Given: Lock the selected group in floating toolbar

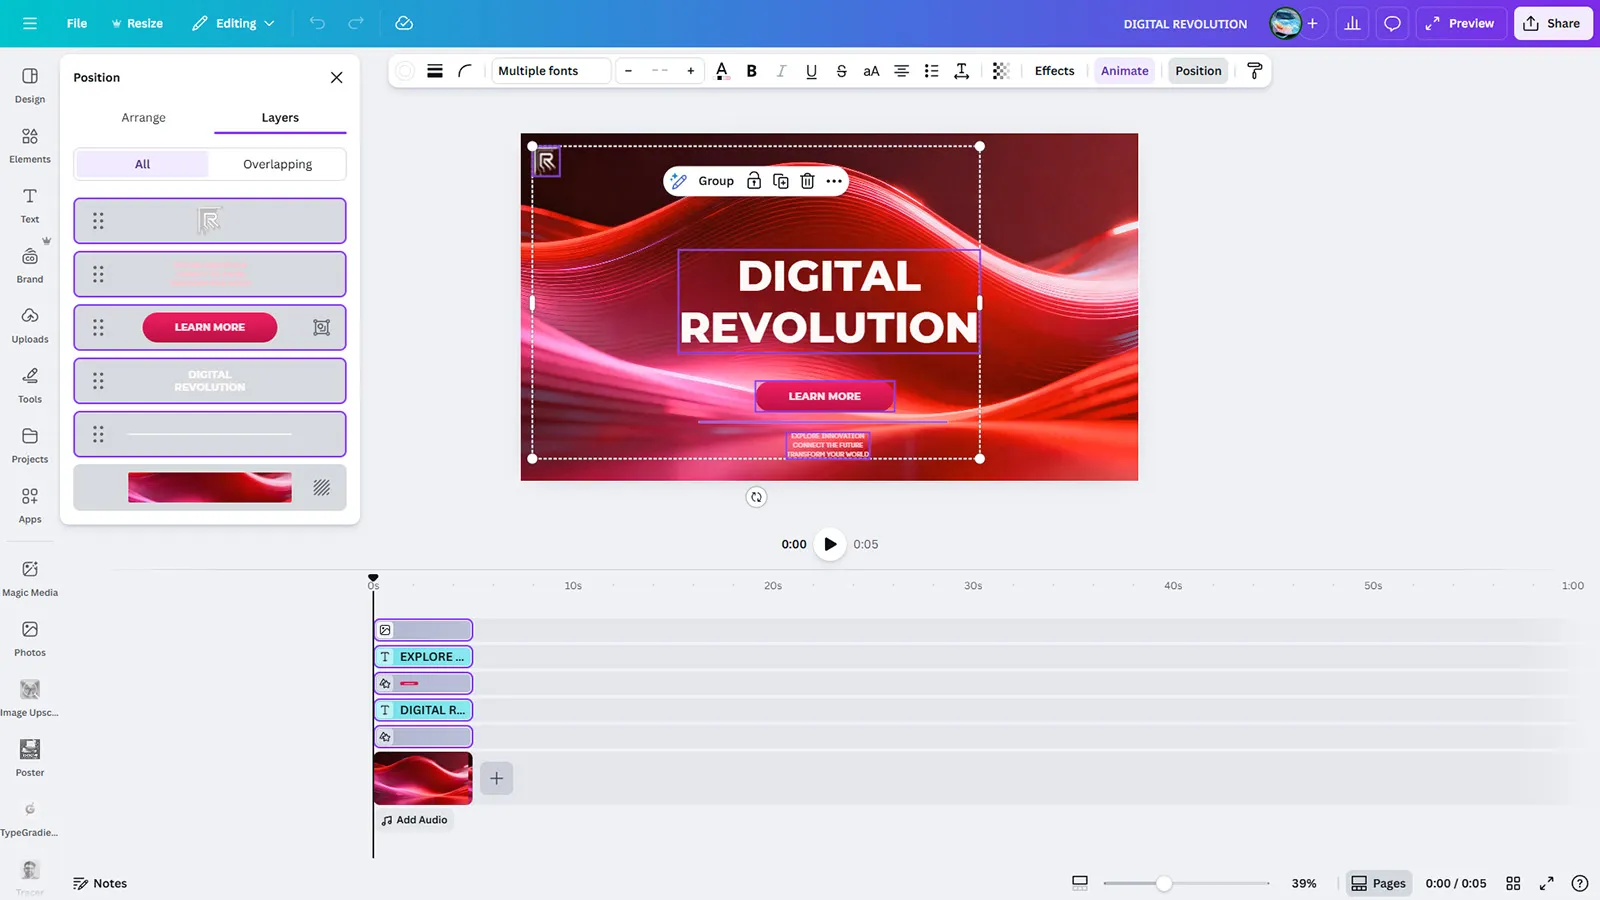Looking at the screenshot, I should (x=754, y=181).
